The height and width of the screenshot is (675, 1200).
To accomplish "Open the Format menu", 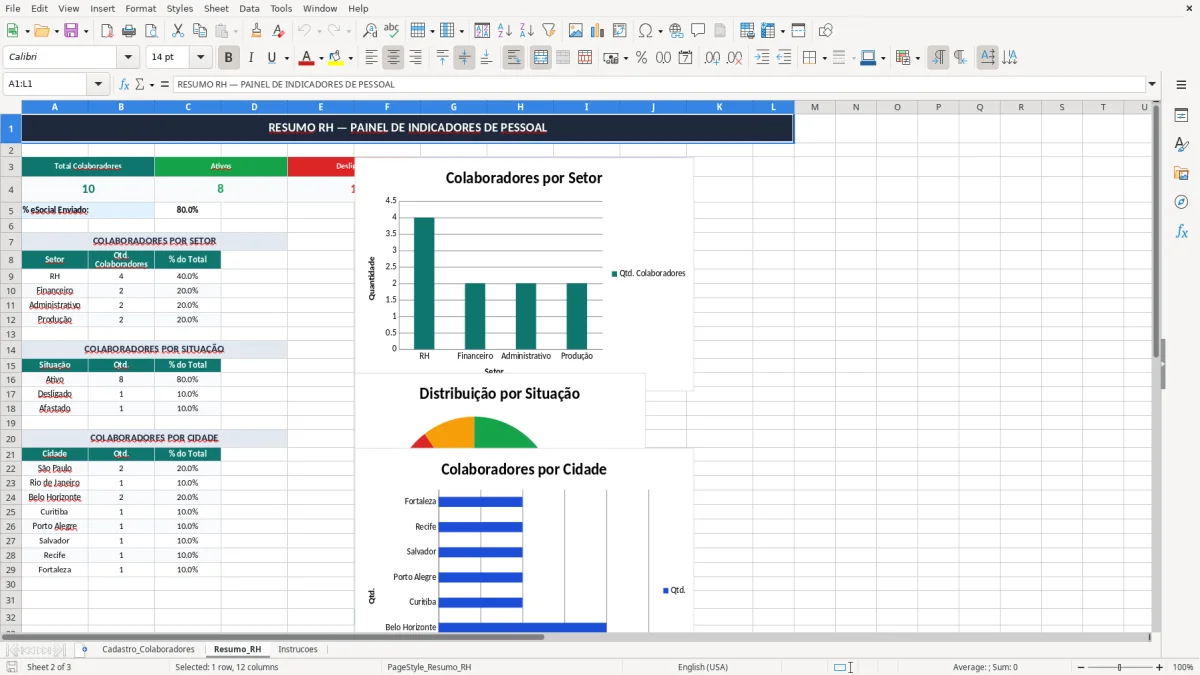I will click(x=141, y=8).
